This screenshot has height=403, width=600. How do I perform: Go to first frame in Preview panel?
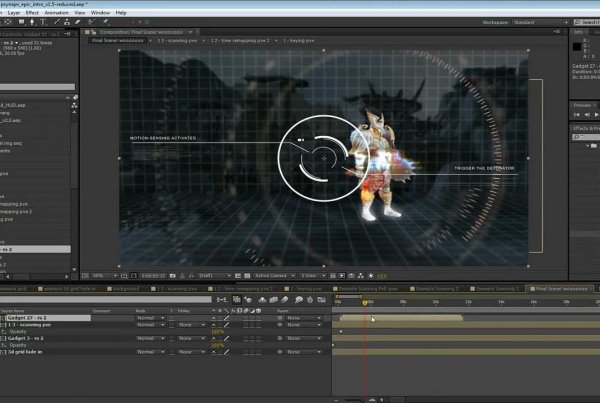click(x=576, y=114)
